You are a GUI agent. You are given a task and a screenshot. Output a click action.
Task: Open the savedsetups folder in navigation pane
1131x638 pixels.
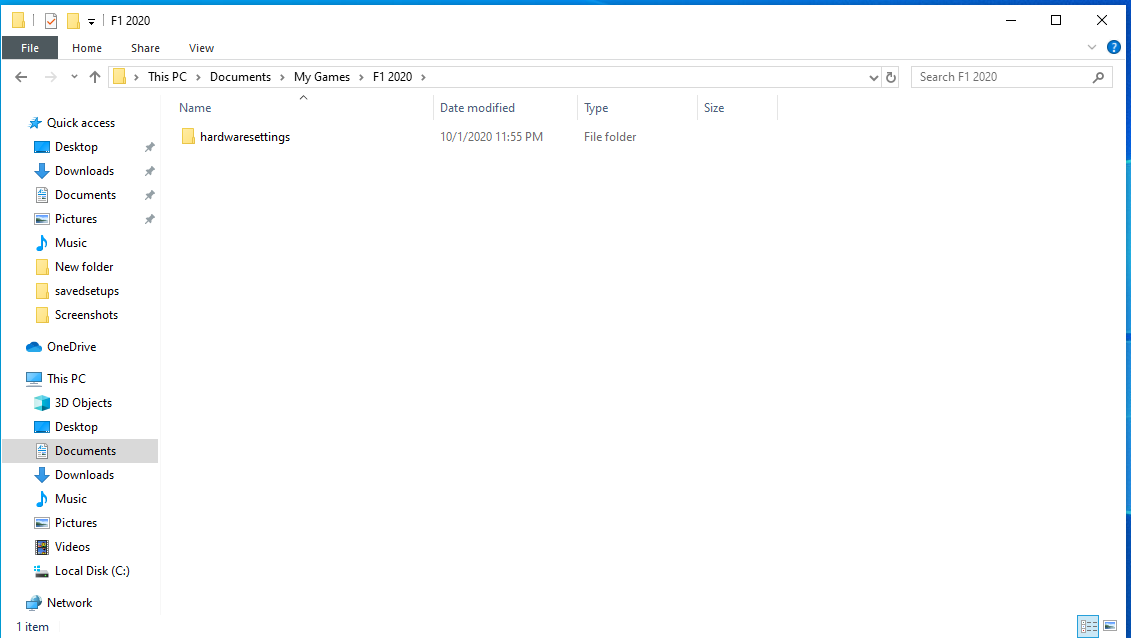tap(87, 291)
